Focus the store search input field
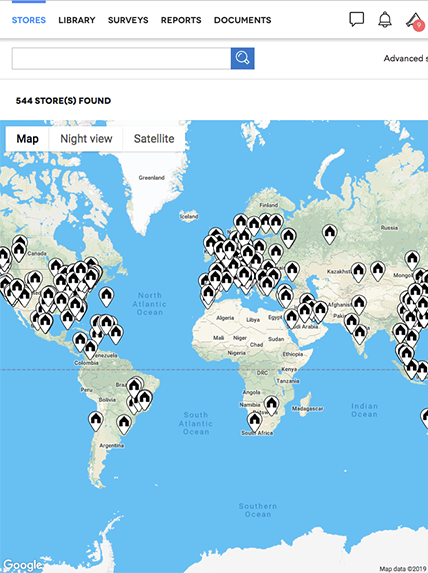428x573 pixels. pos(121,58)
